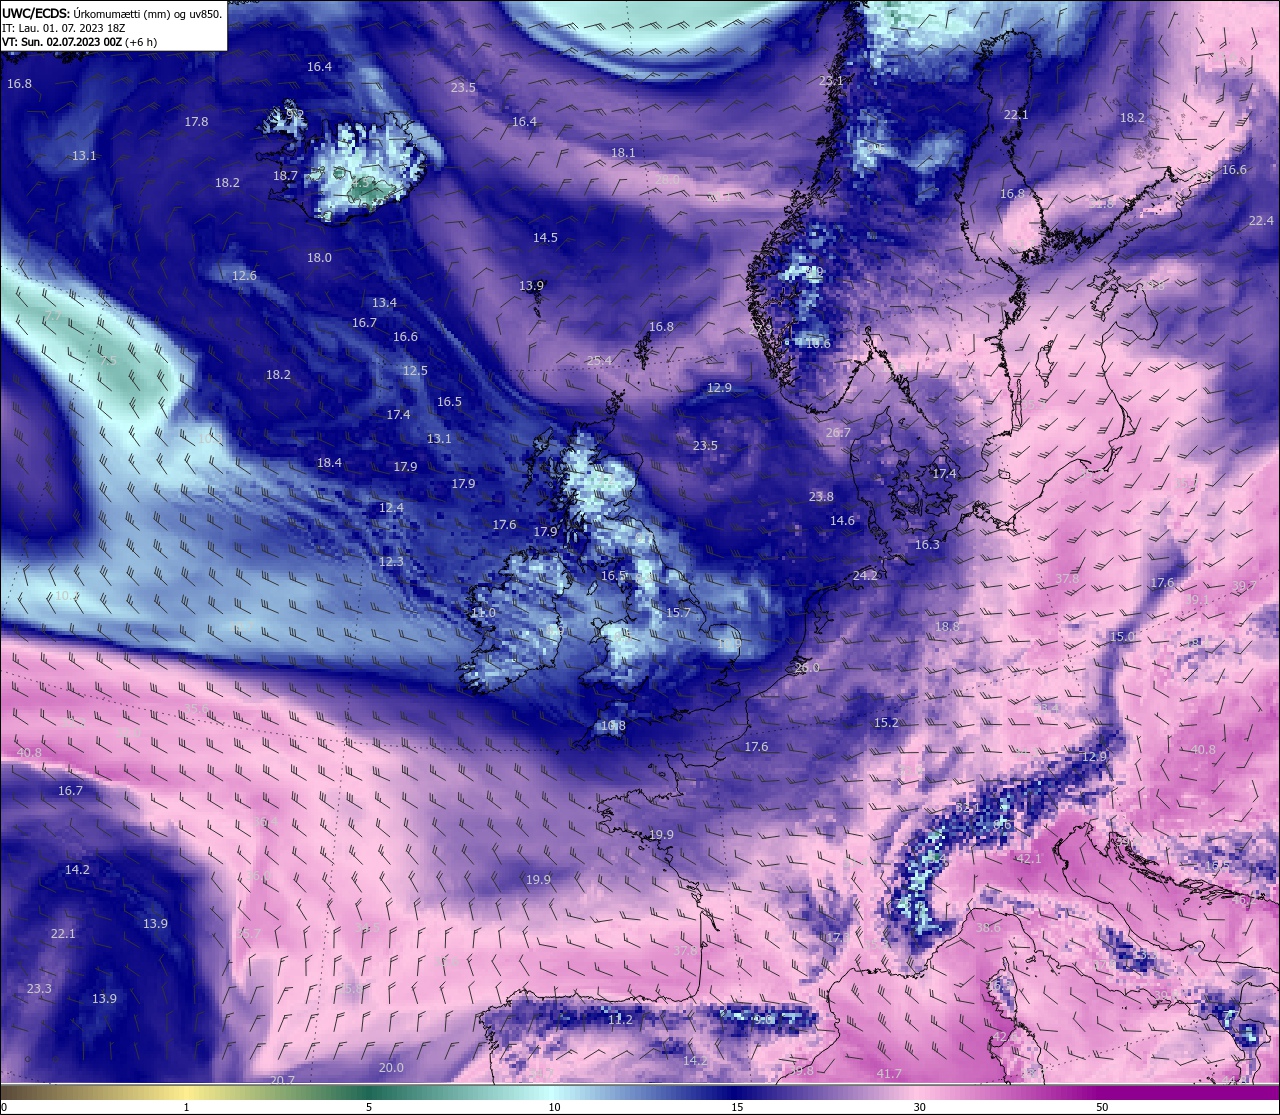
Task: Click the 18.0 value south of Iceland
Action: pyautogui.click(x=319, y=258)
